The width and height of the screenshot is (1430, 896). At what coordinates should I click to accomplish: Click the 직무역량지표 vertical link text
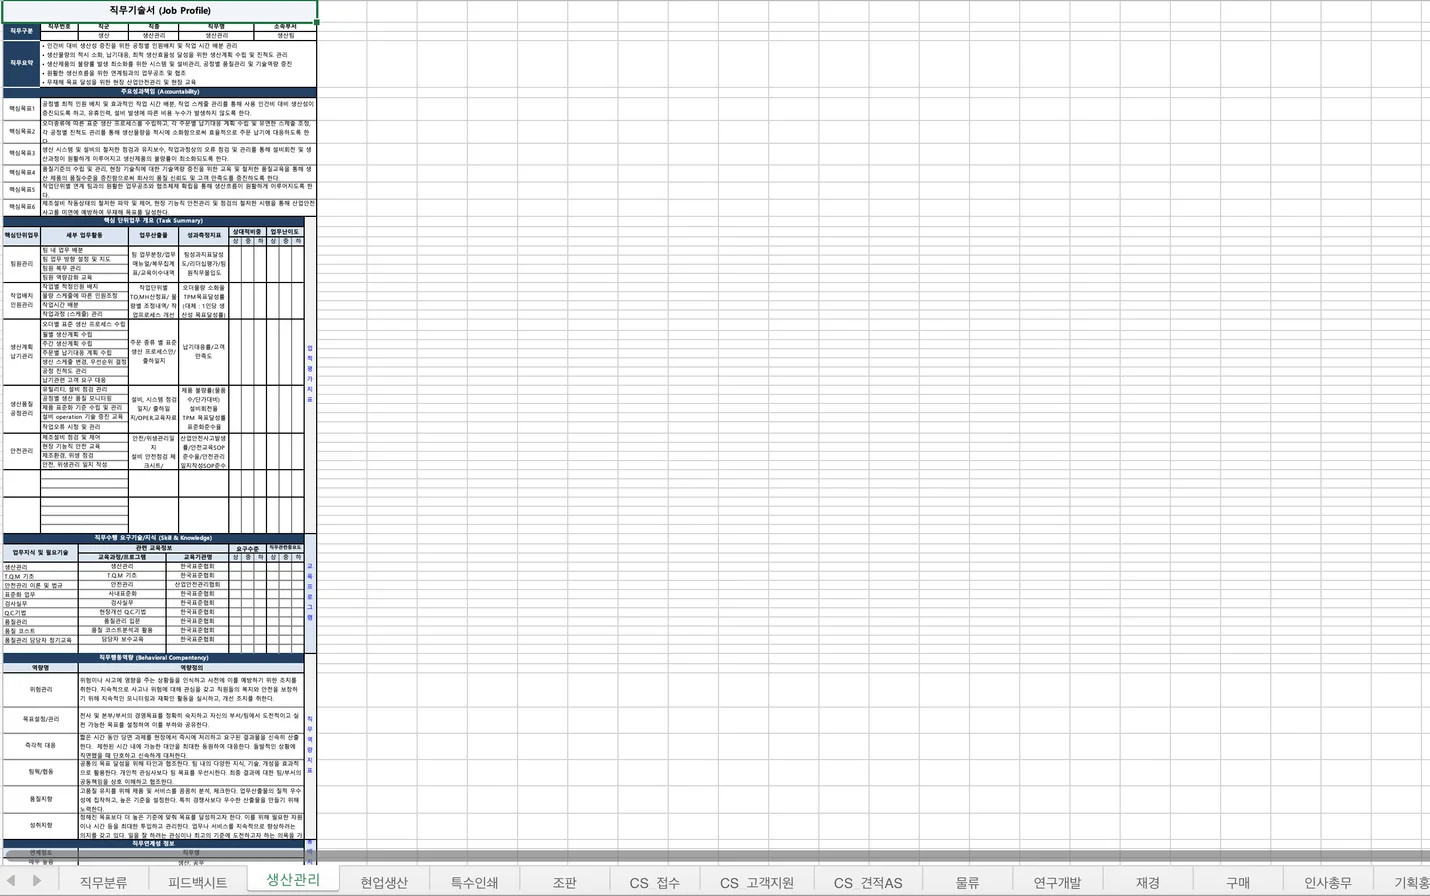point(310,744)
